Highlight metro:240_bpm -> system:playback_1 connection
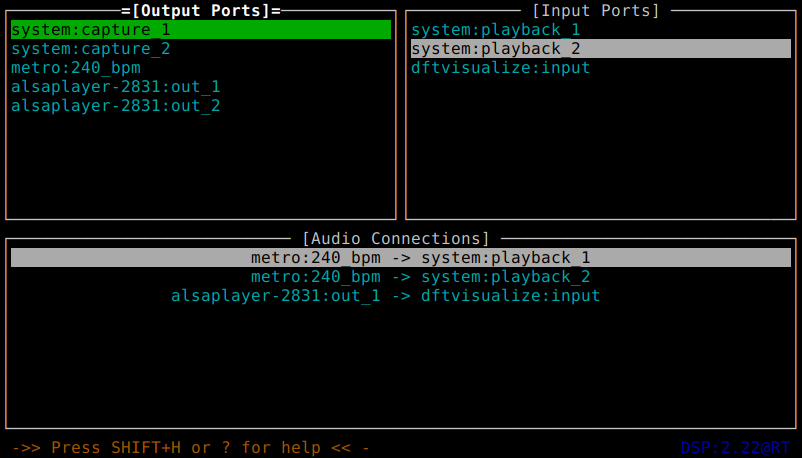Image resolution: width=802 pixels, height=458 pixels. pyautogui.click(x=401, y=257)
